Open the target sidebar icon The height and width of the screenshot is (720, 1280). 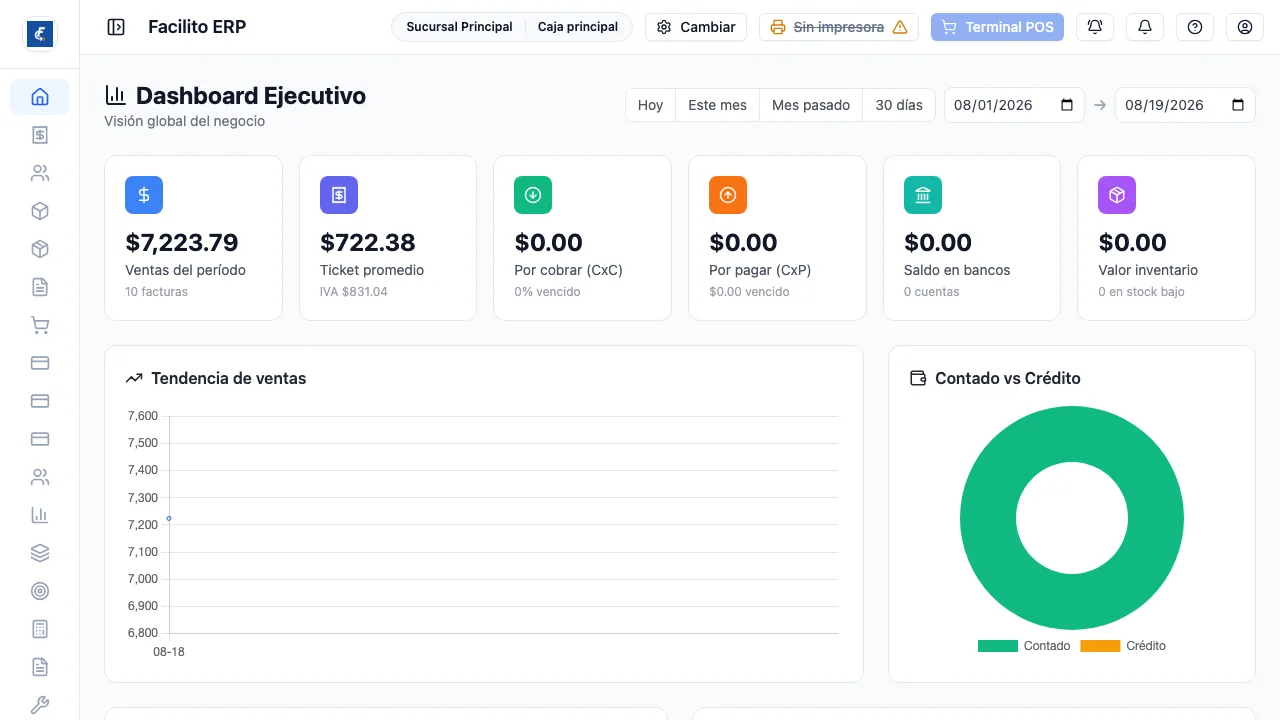click(x=40, y=591)
